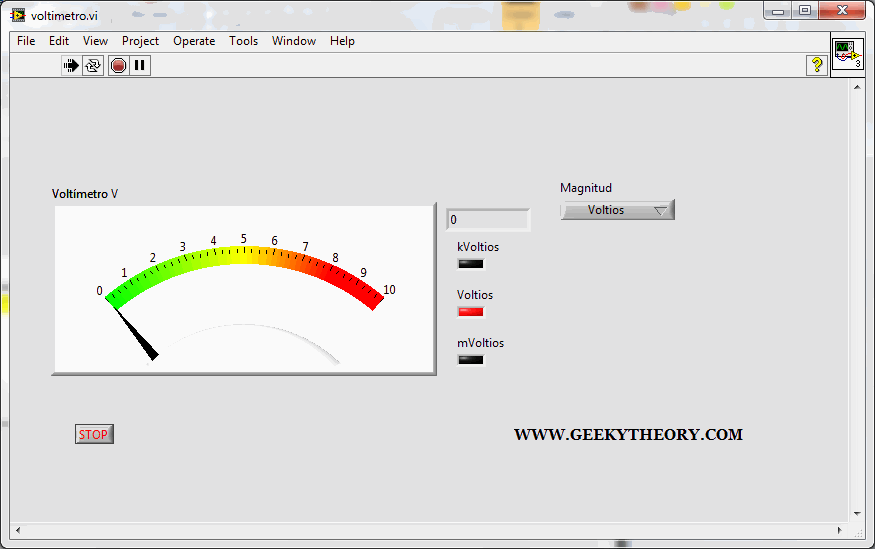Click the Magnitud label
The height and width of the screenshot is (549, 875).
pyautogui.click(x=586, y=188)
